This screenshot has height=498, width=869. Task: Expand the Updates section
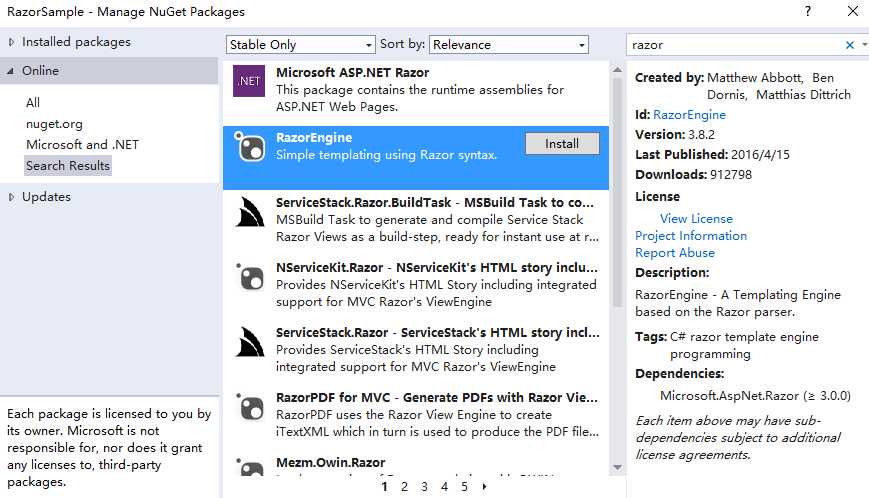(x=11, y=197)
